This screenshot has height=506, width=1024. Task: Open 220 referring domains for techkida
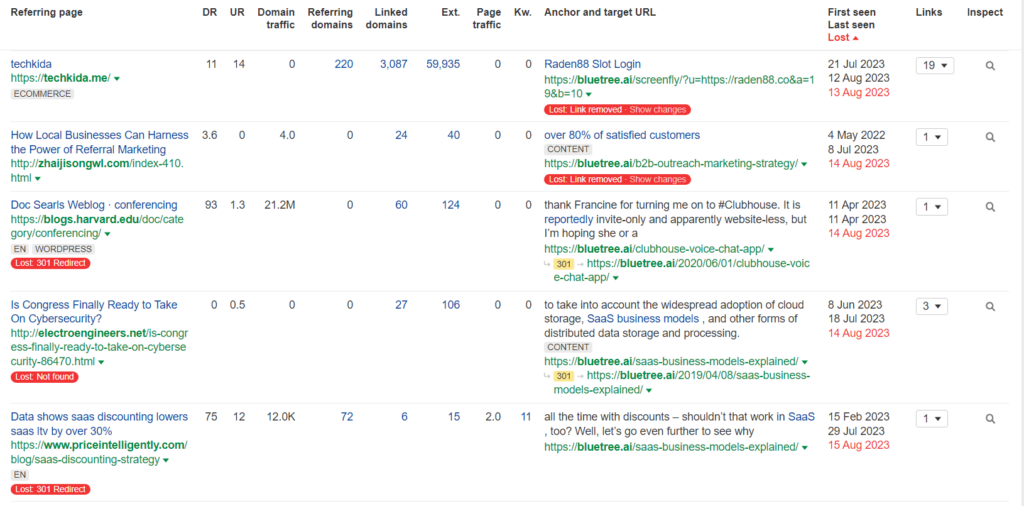344,64
